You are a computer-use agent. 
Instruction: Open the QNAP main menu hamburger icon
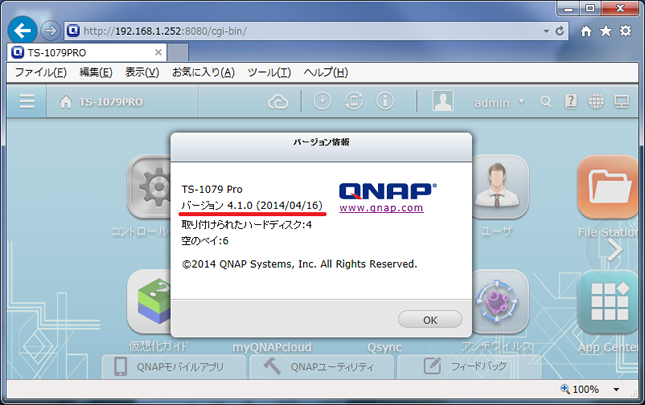[x=27, y=101]
